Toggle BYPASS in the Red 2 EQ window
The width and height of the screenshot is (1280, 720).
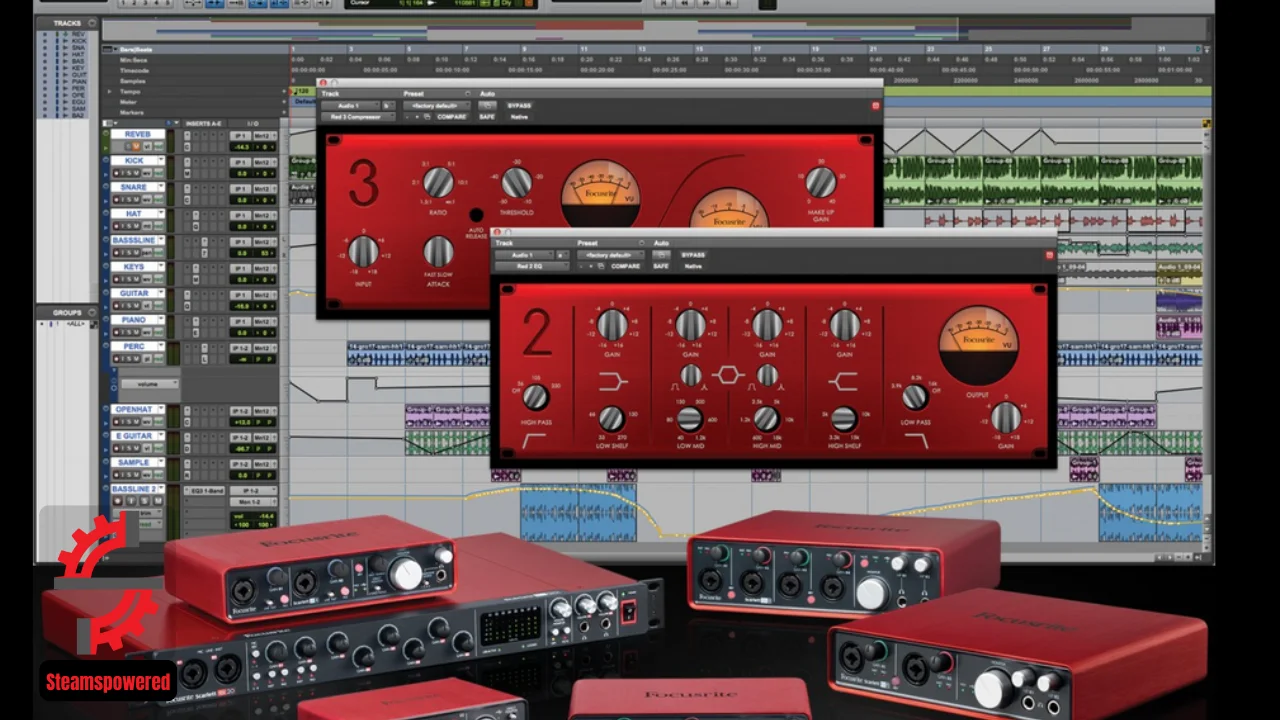693,255
